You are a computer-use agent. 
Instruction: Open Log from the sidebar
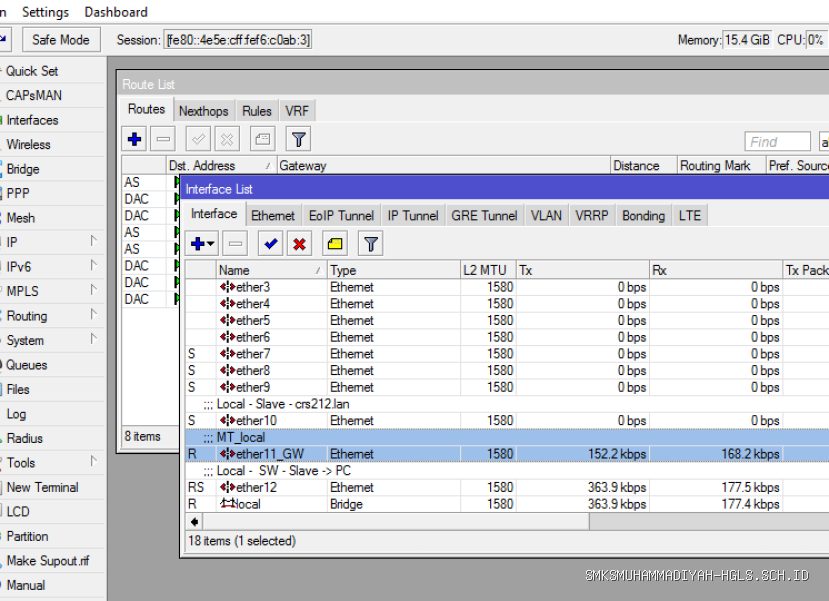53,414
